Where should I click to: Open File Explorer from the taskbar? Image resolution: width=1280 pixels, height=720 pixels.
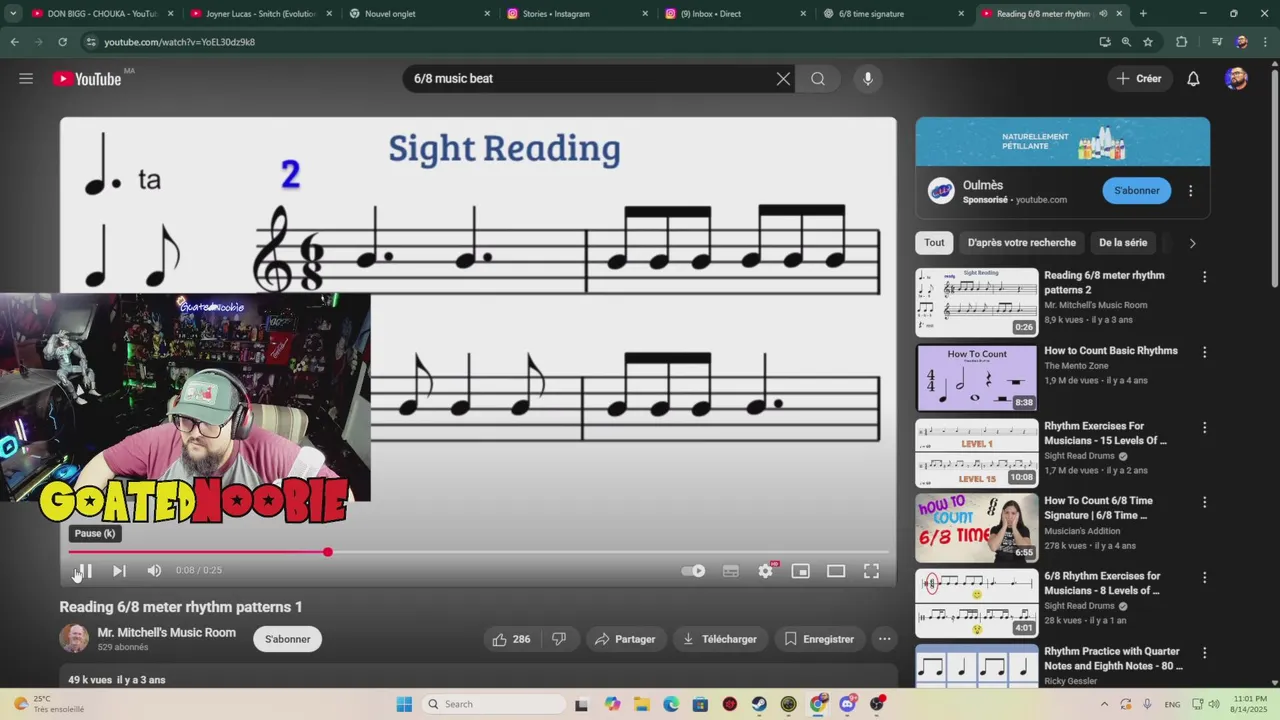click(x=641, y=704)
